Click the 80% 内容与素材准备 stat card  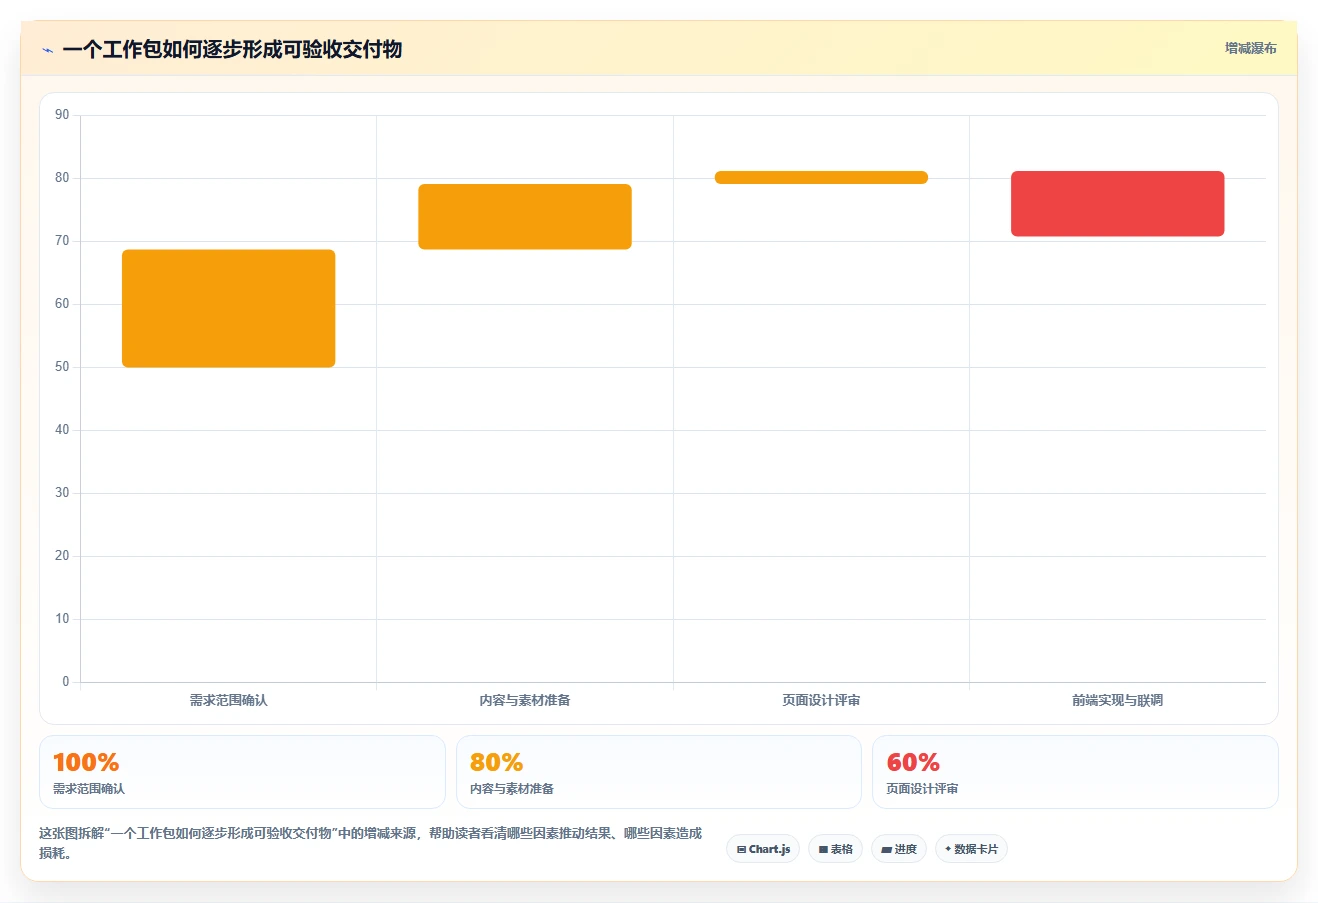659,772
